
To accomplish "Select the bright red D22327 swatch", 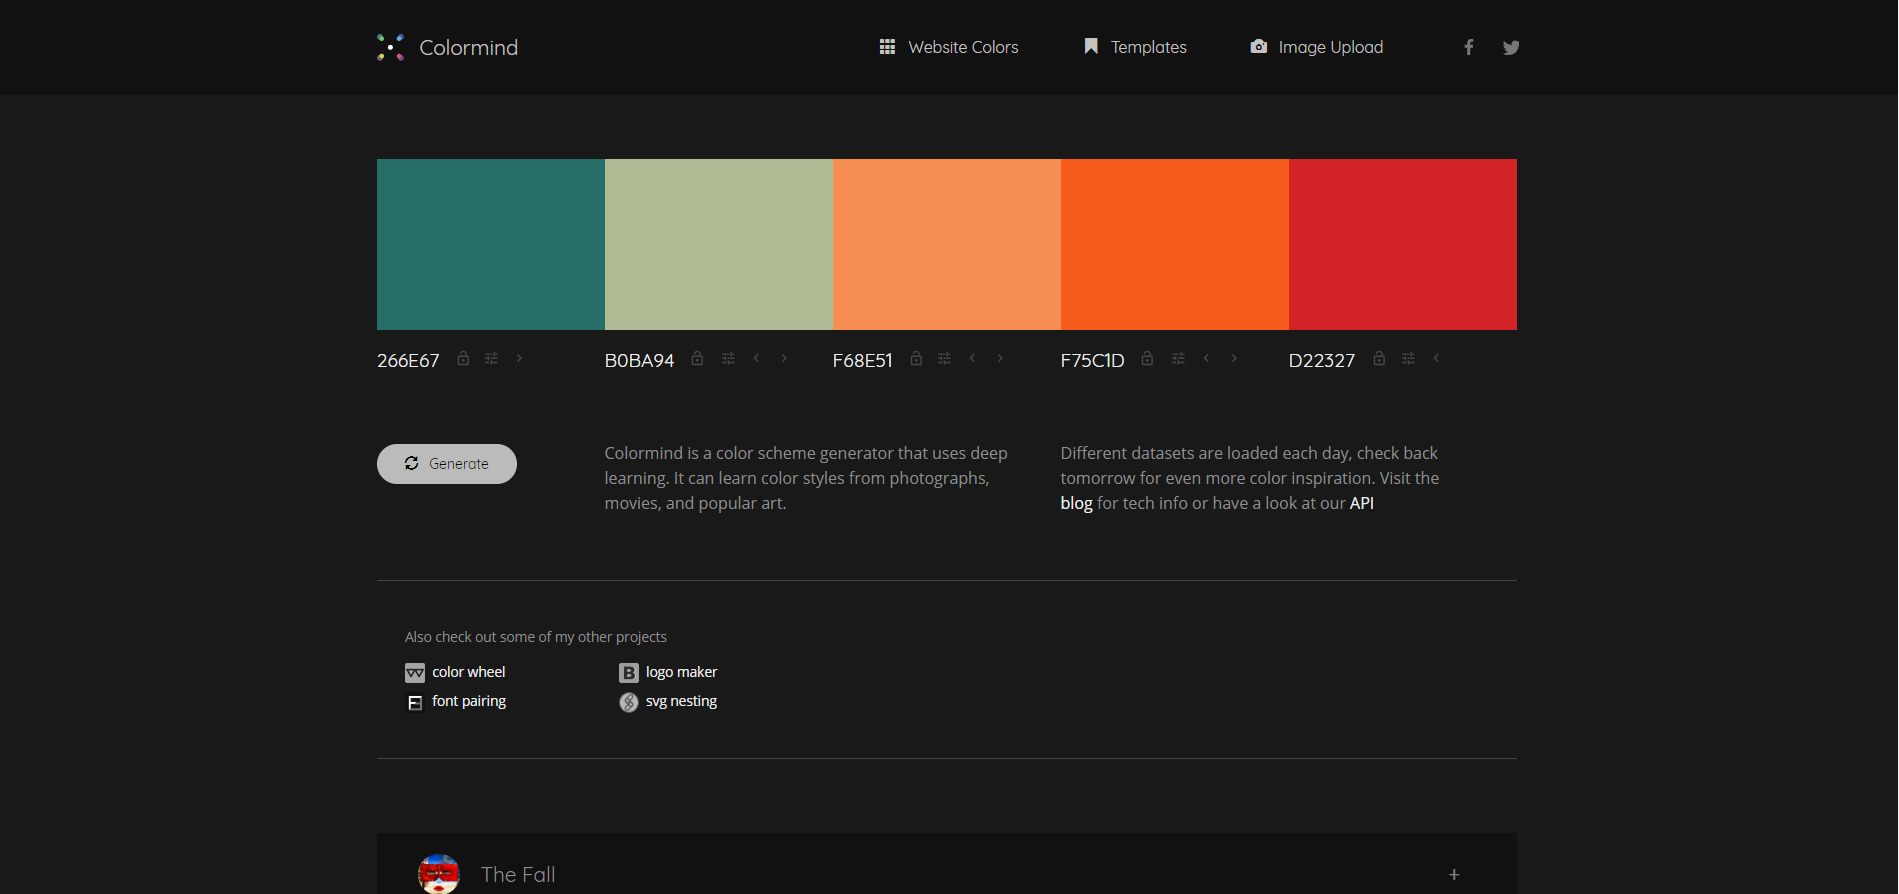I will point(1402,244).
